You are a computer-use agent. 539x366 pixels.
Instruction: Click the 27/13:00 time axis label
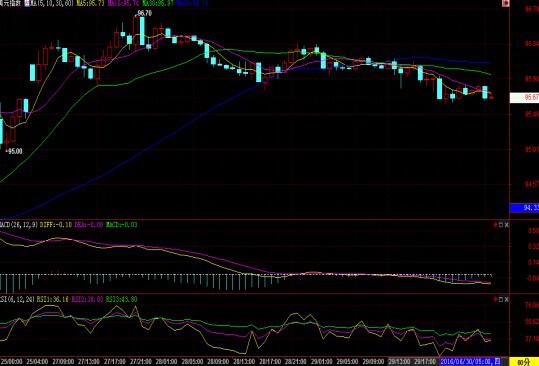click(89, 362)
